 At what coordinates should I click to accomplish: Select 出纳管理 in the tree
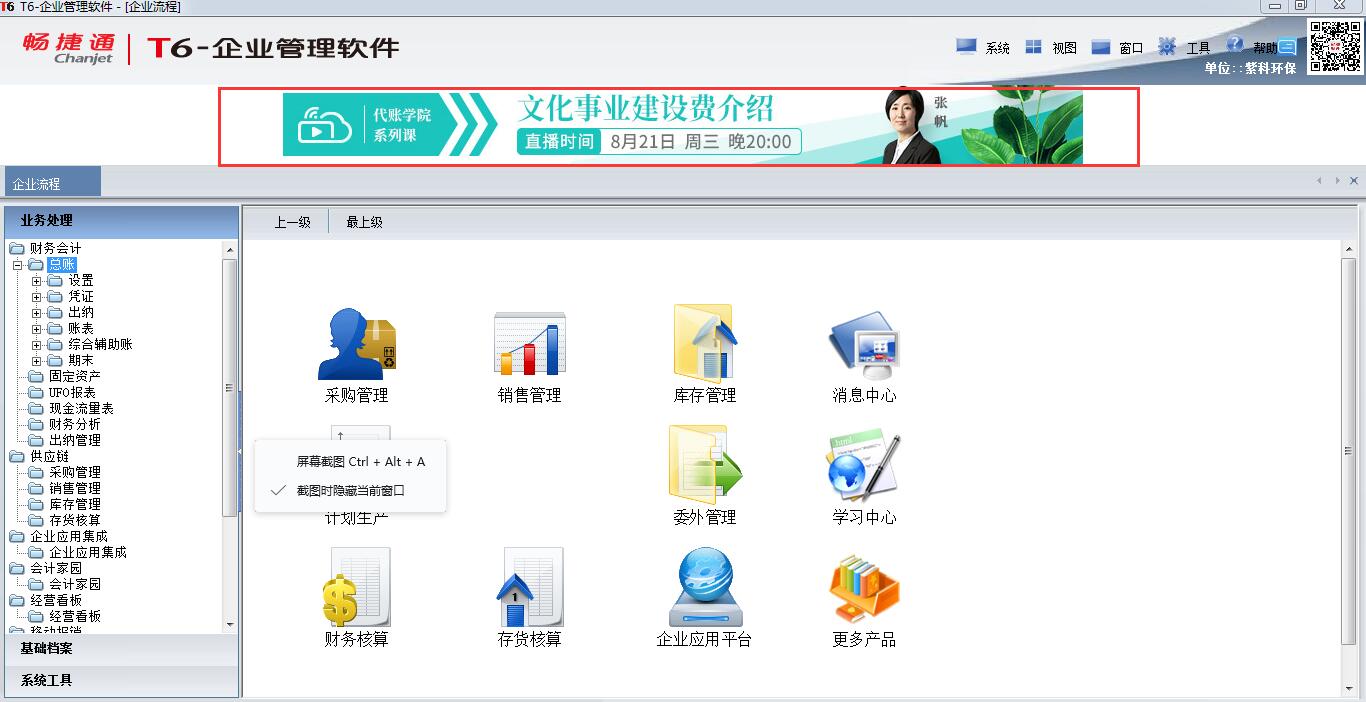click(75, 441)
